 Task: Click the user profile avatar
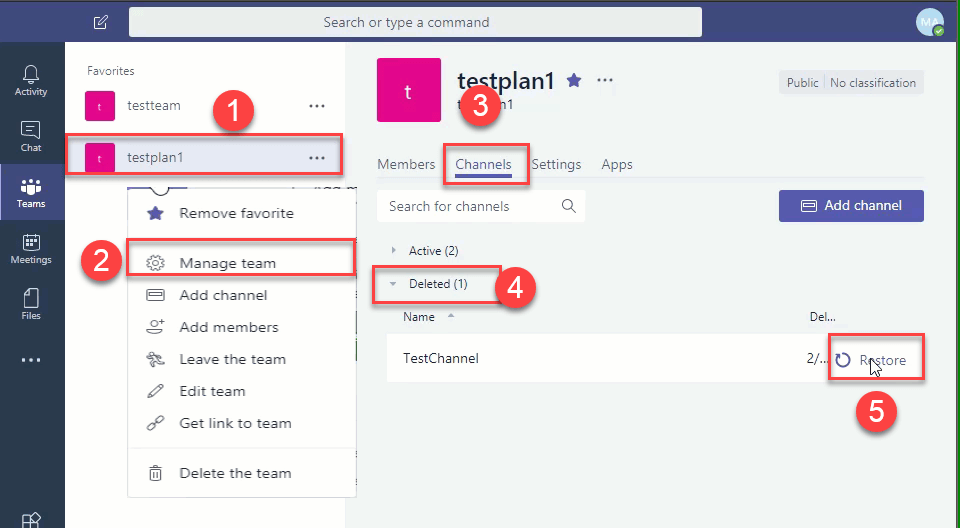pos(929,22)
